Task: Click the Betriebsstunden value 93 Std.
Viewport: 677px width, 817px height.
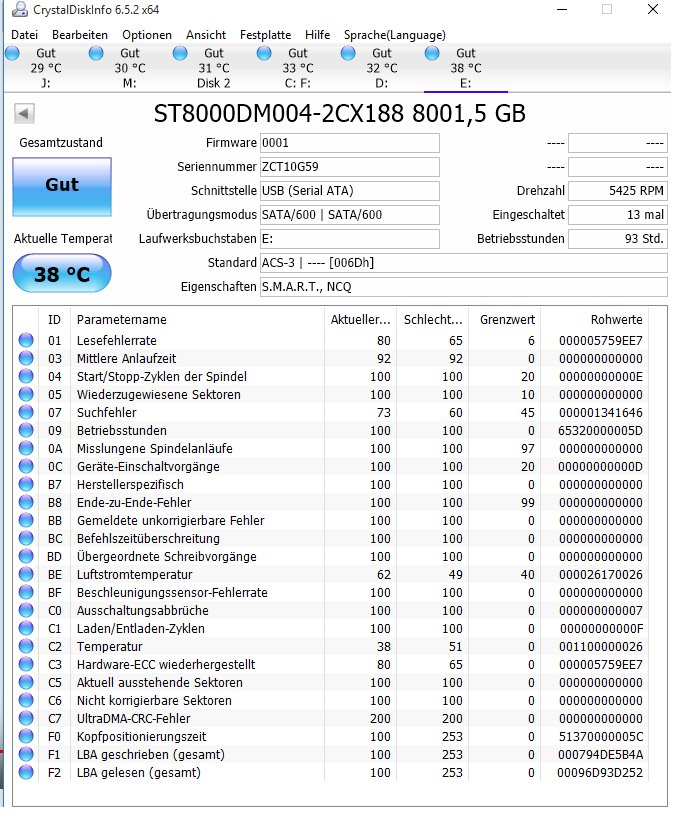Action: coord(618,239)
